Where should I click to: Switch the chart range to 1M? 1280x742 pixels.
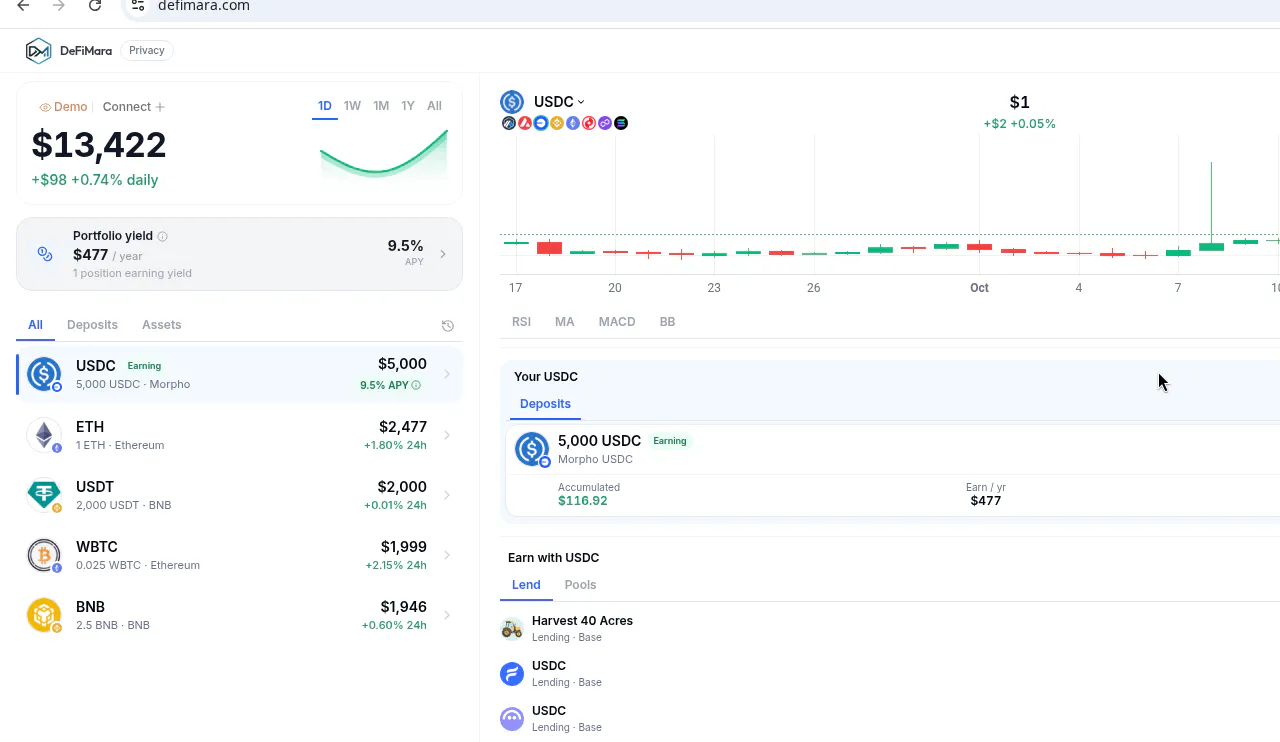[381, 106]
